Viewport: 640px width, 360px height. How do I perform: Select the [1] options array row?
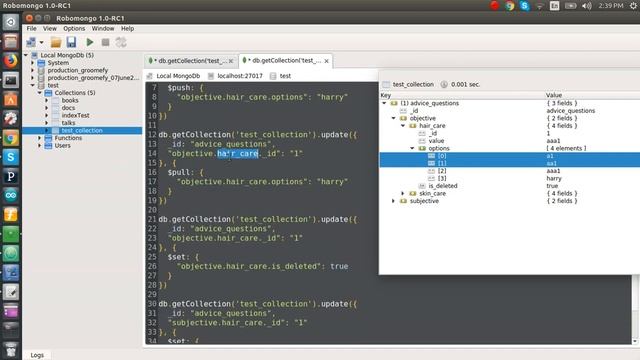click(509, 163)
